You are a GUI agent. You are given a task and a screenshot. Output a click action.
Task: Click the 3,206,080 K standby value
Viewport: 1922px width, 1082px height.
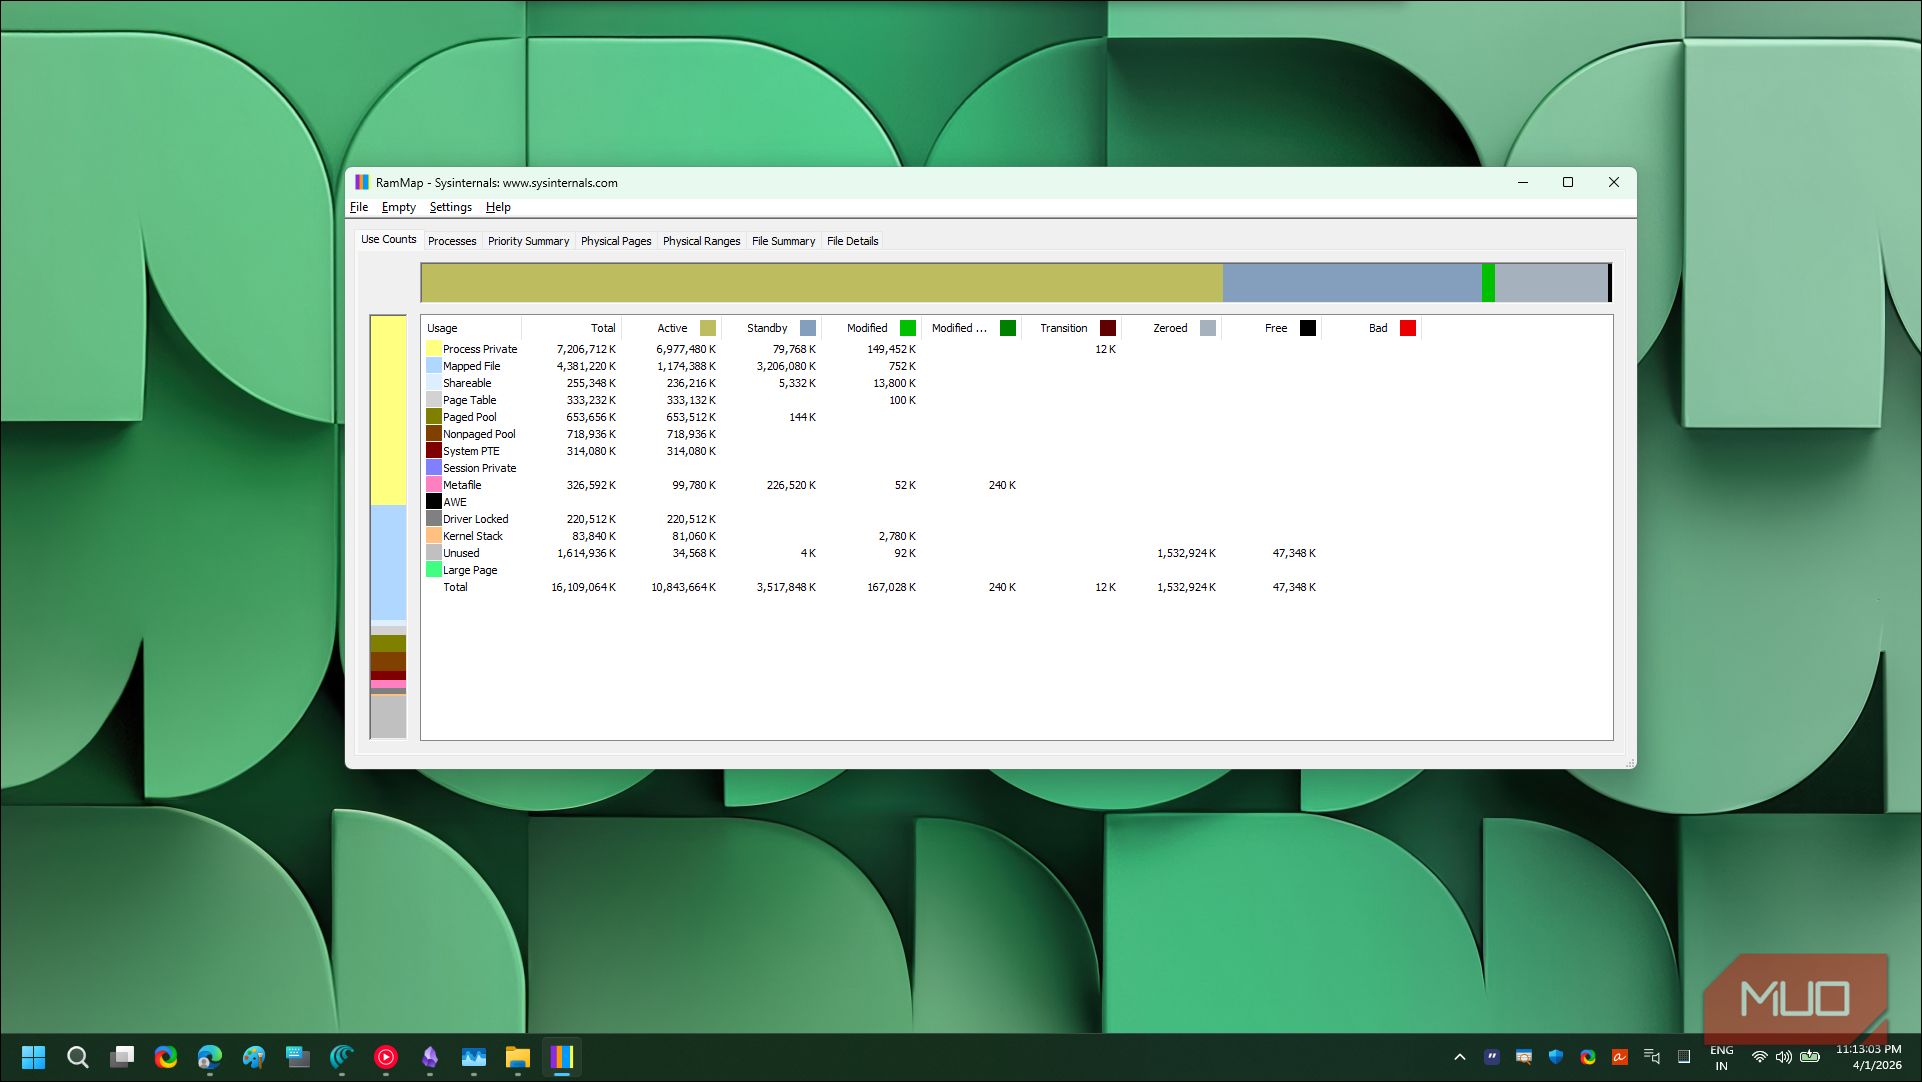787,366
